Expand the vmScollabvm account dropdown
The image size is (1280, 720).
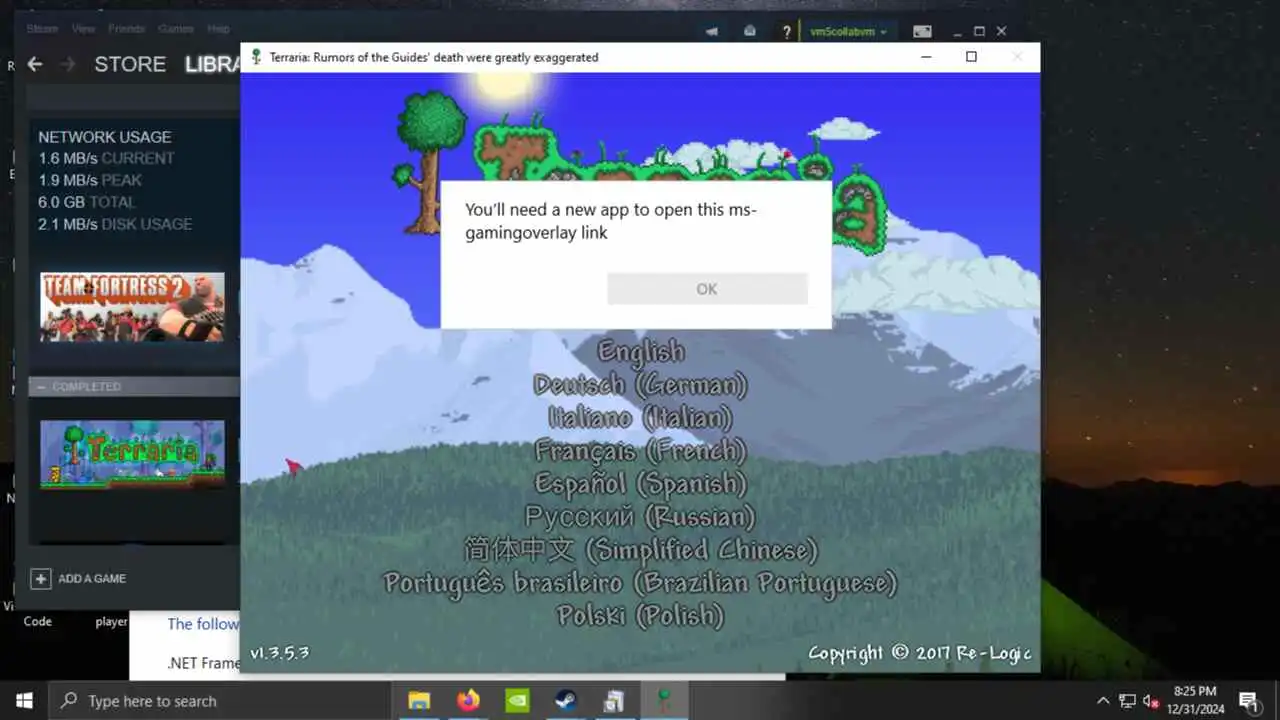tap(849, 31)
